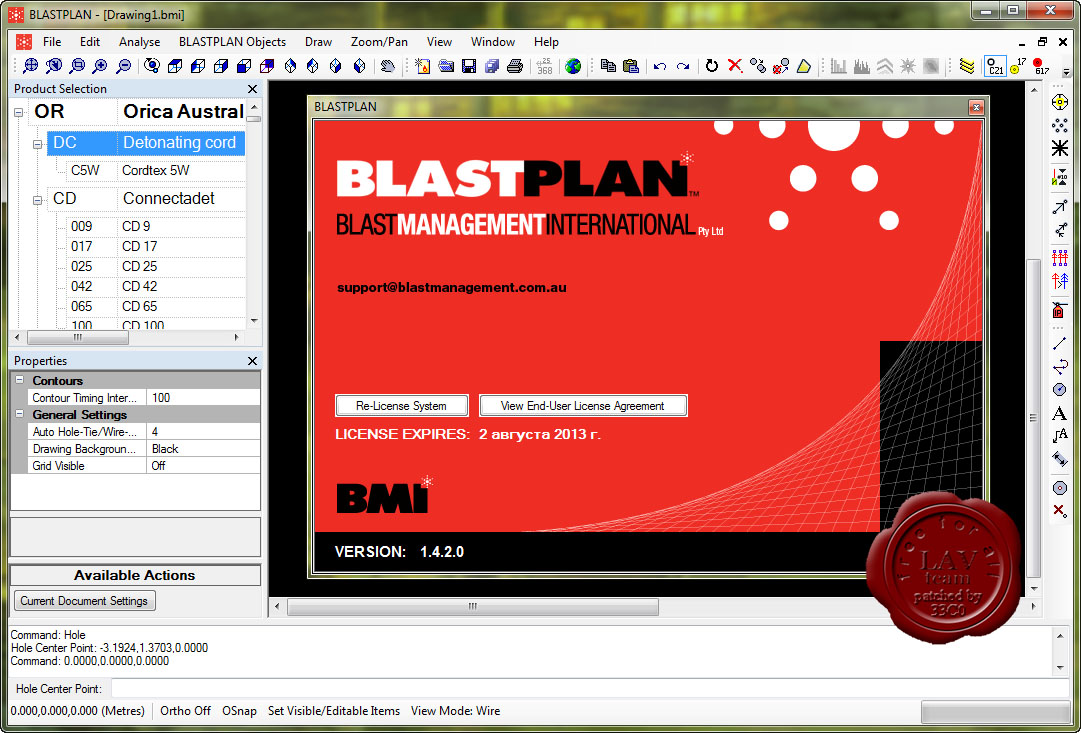Click Set Visible/Editable Items in status bar

[x=334, y=711]
